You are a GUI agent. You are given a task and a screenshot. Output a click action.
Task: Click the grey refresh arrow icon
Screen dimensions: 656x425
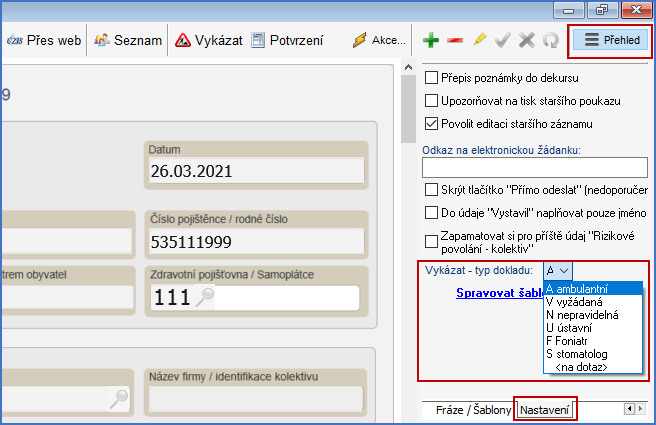550,40
